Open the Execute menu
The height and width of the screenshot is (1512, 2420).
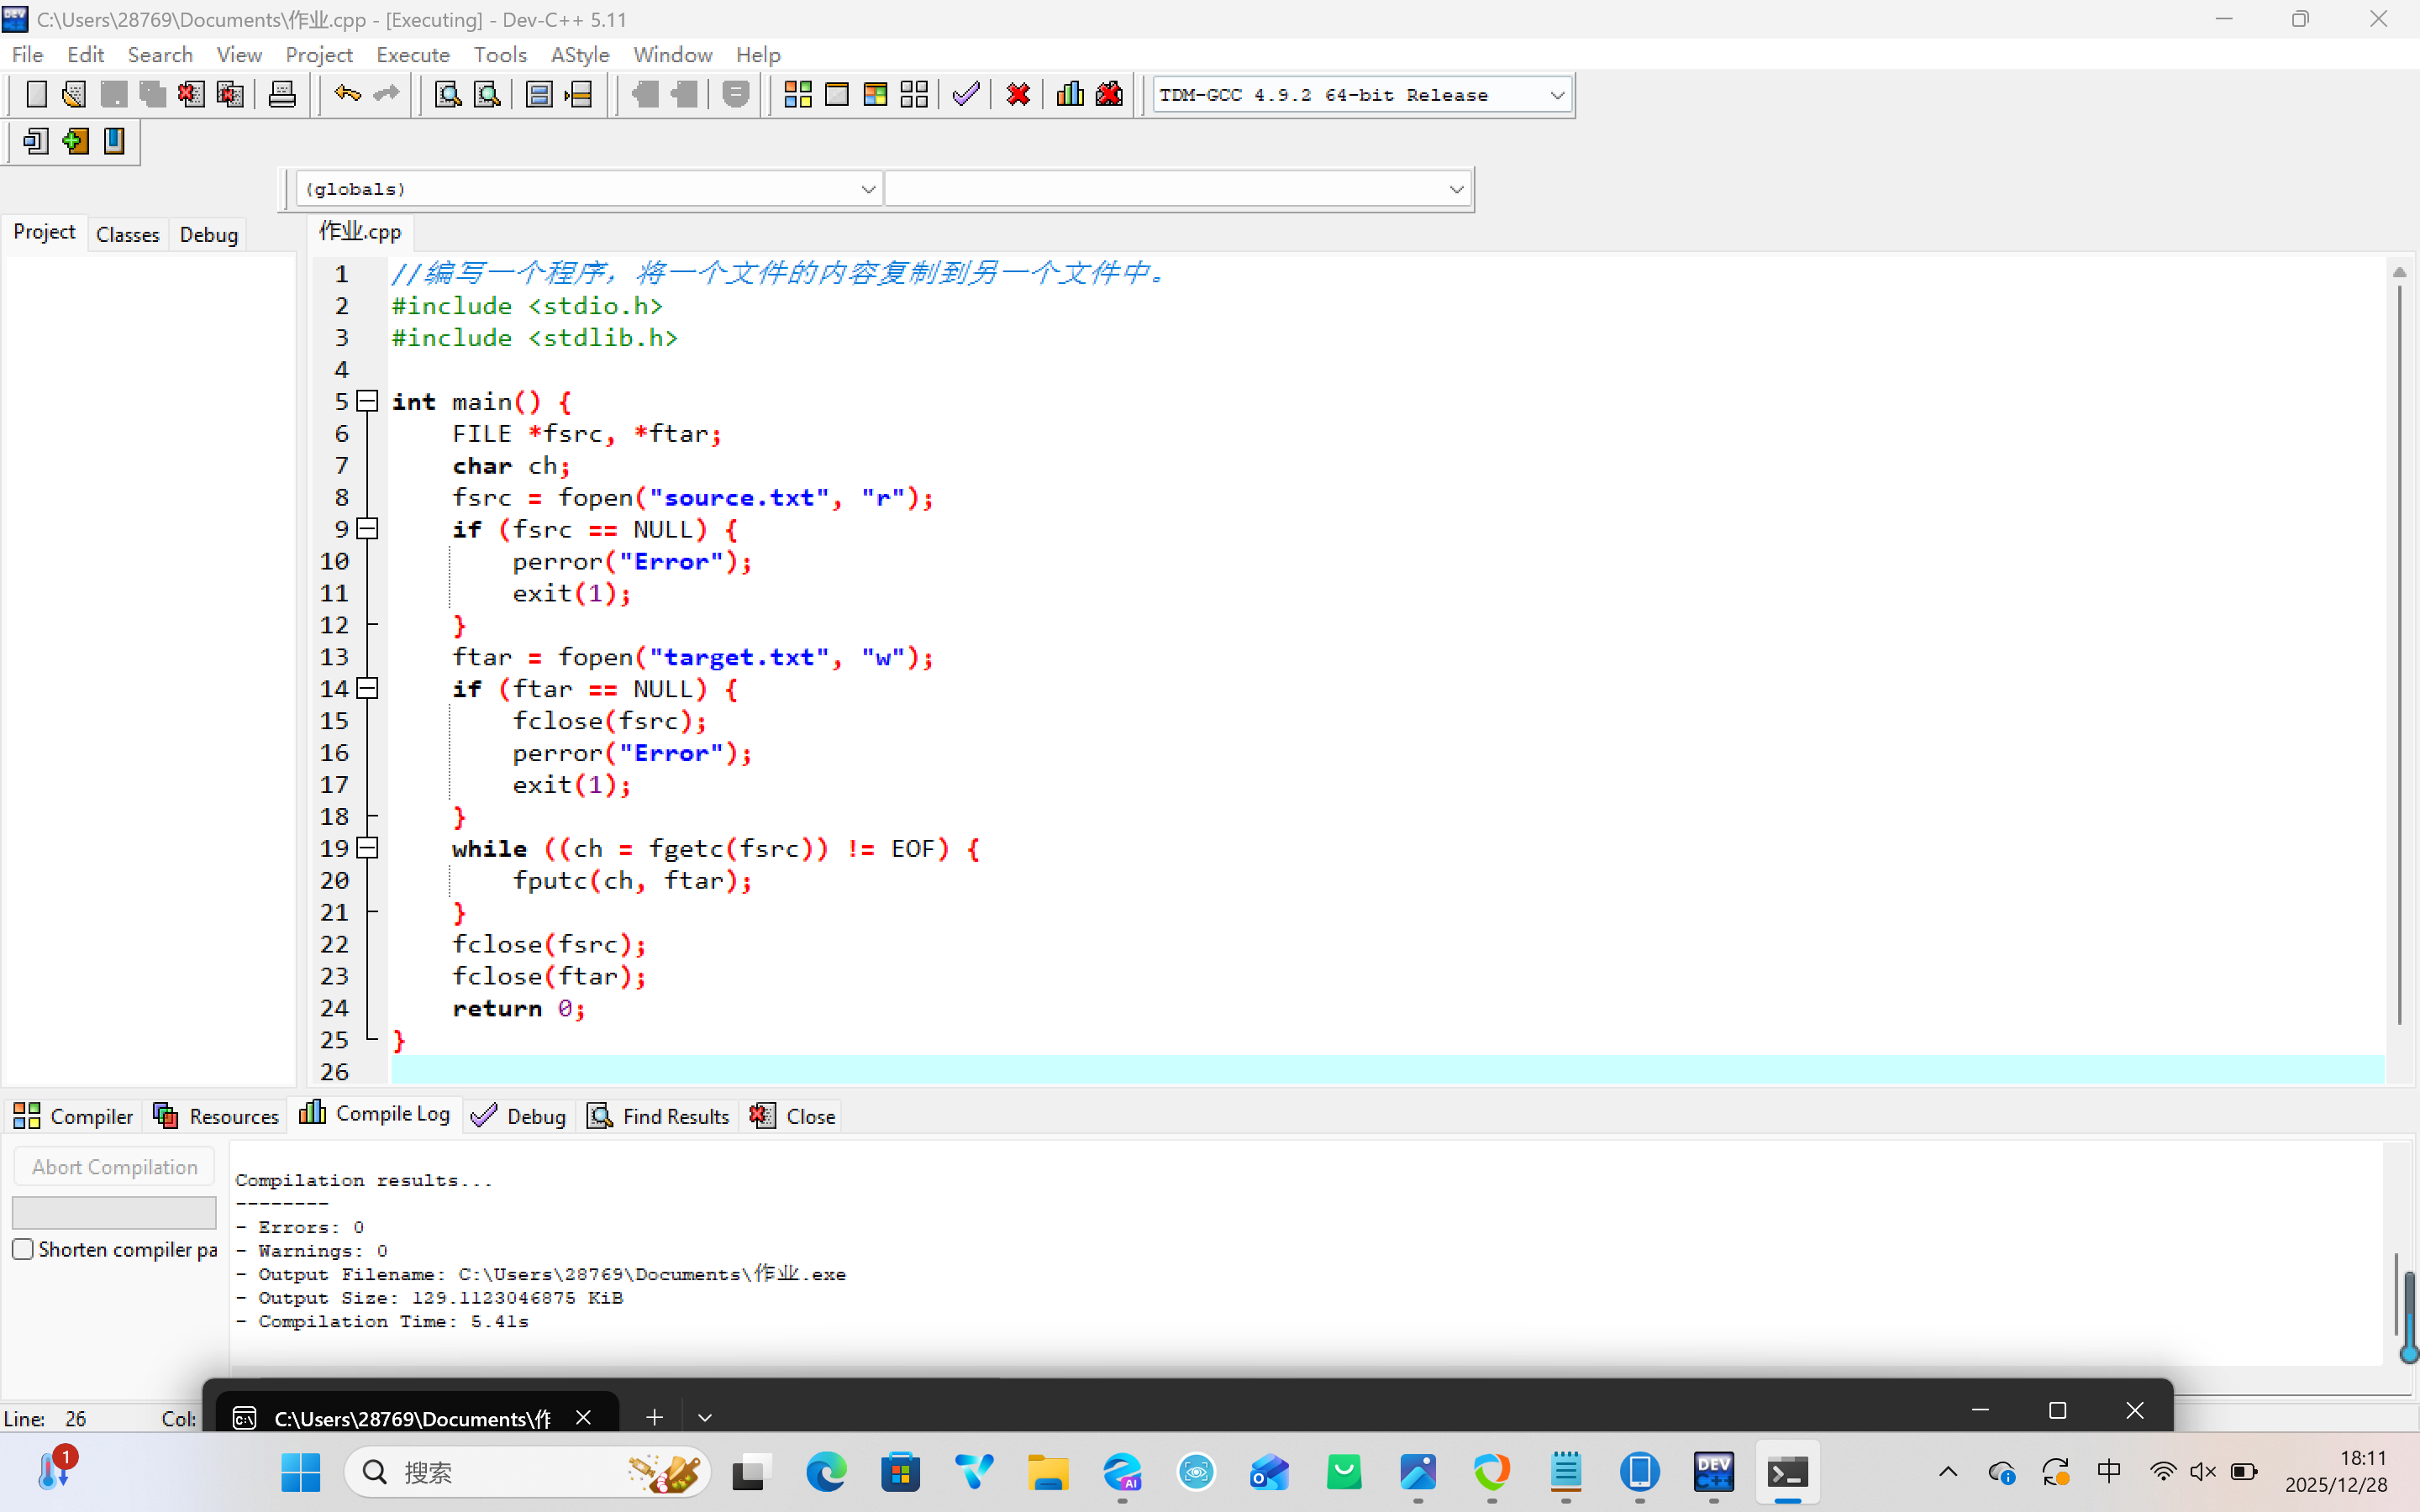point(412,55)
